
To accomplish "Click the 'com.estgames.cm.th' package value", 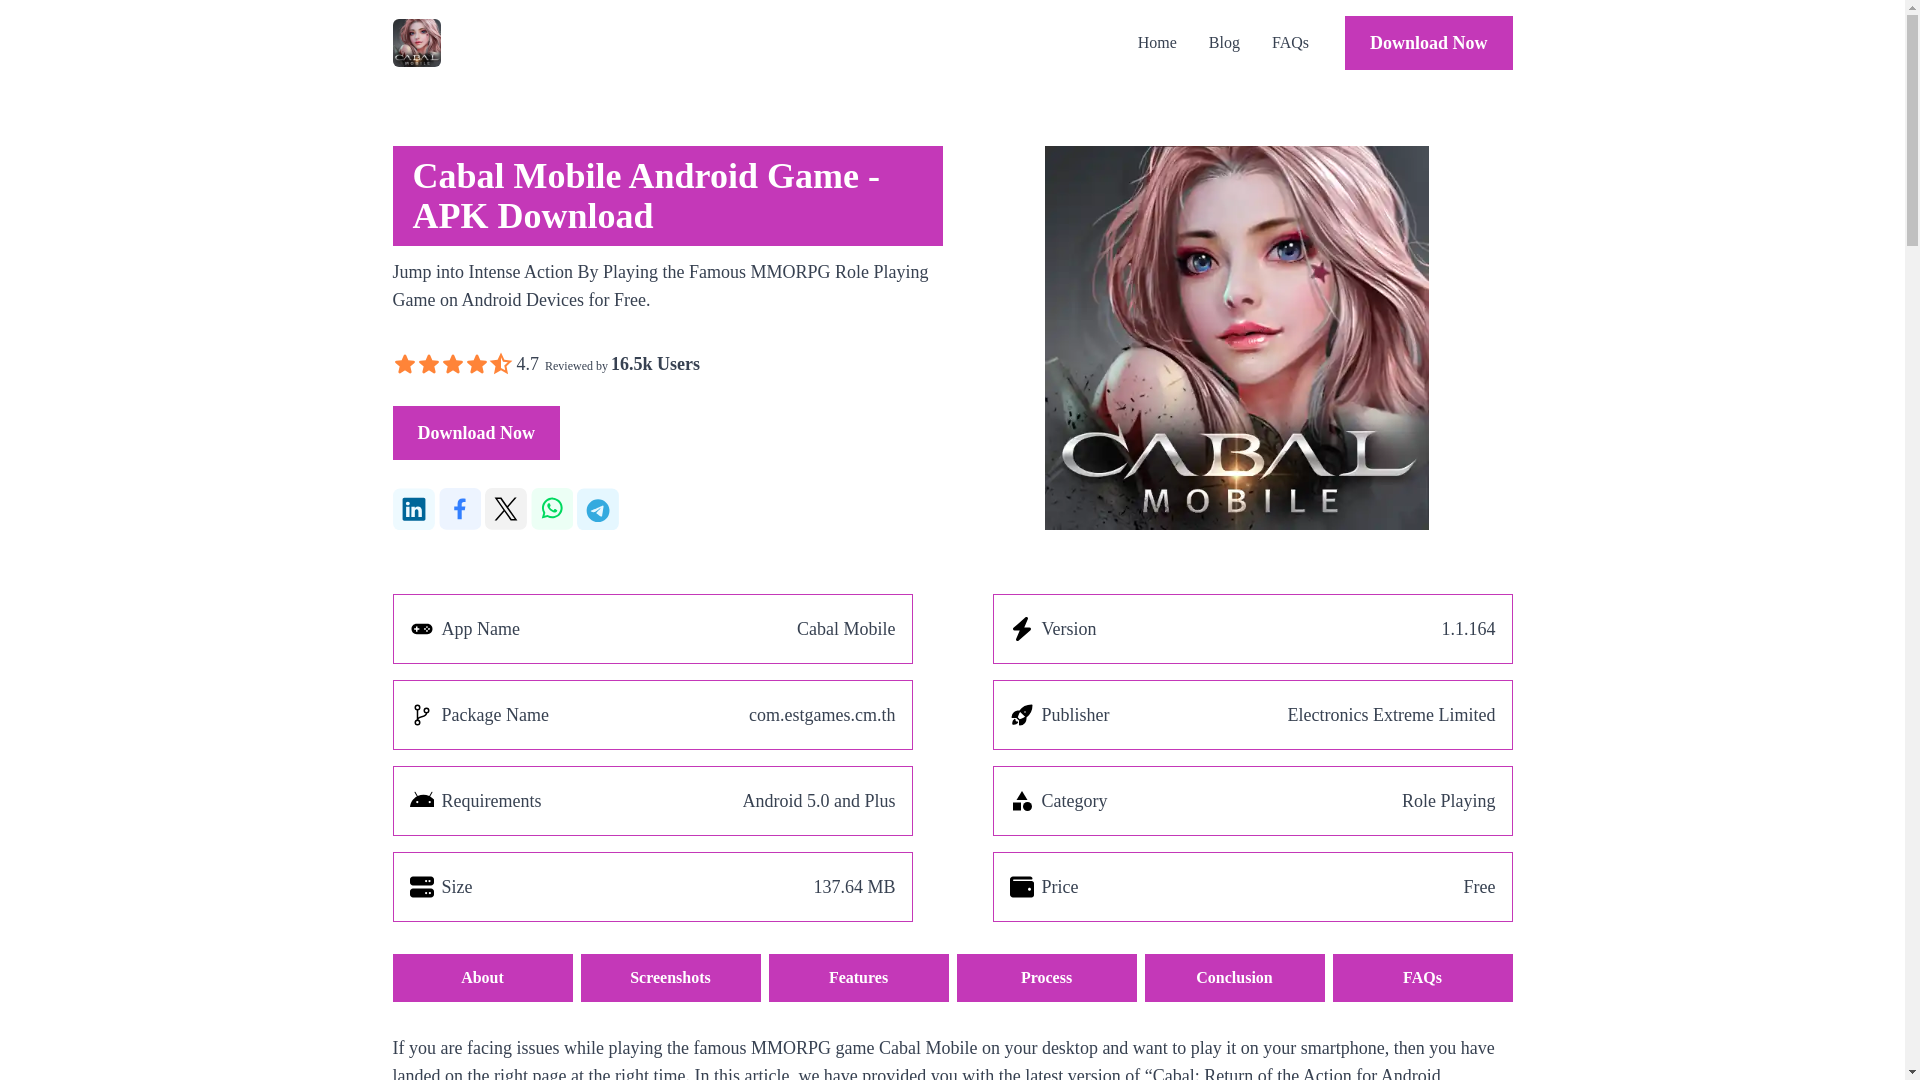I will (x=822, y=715).
